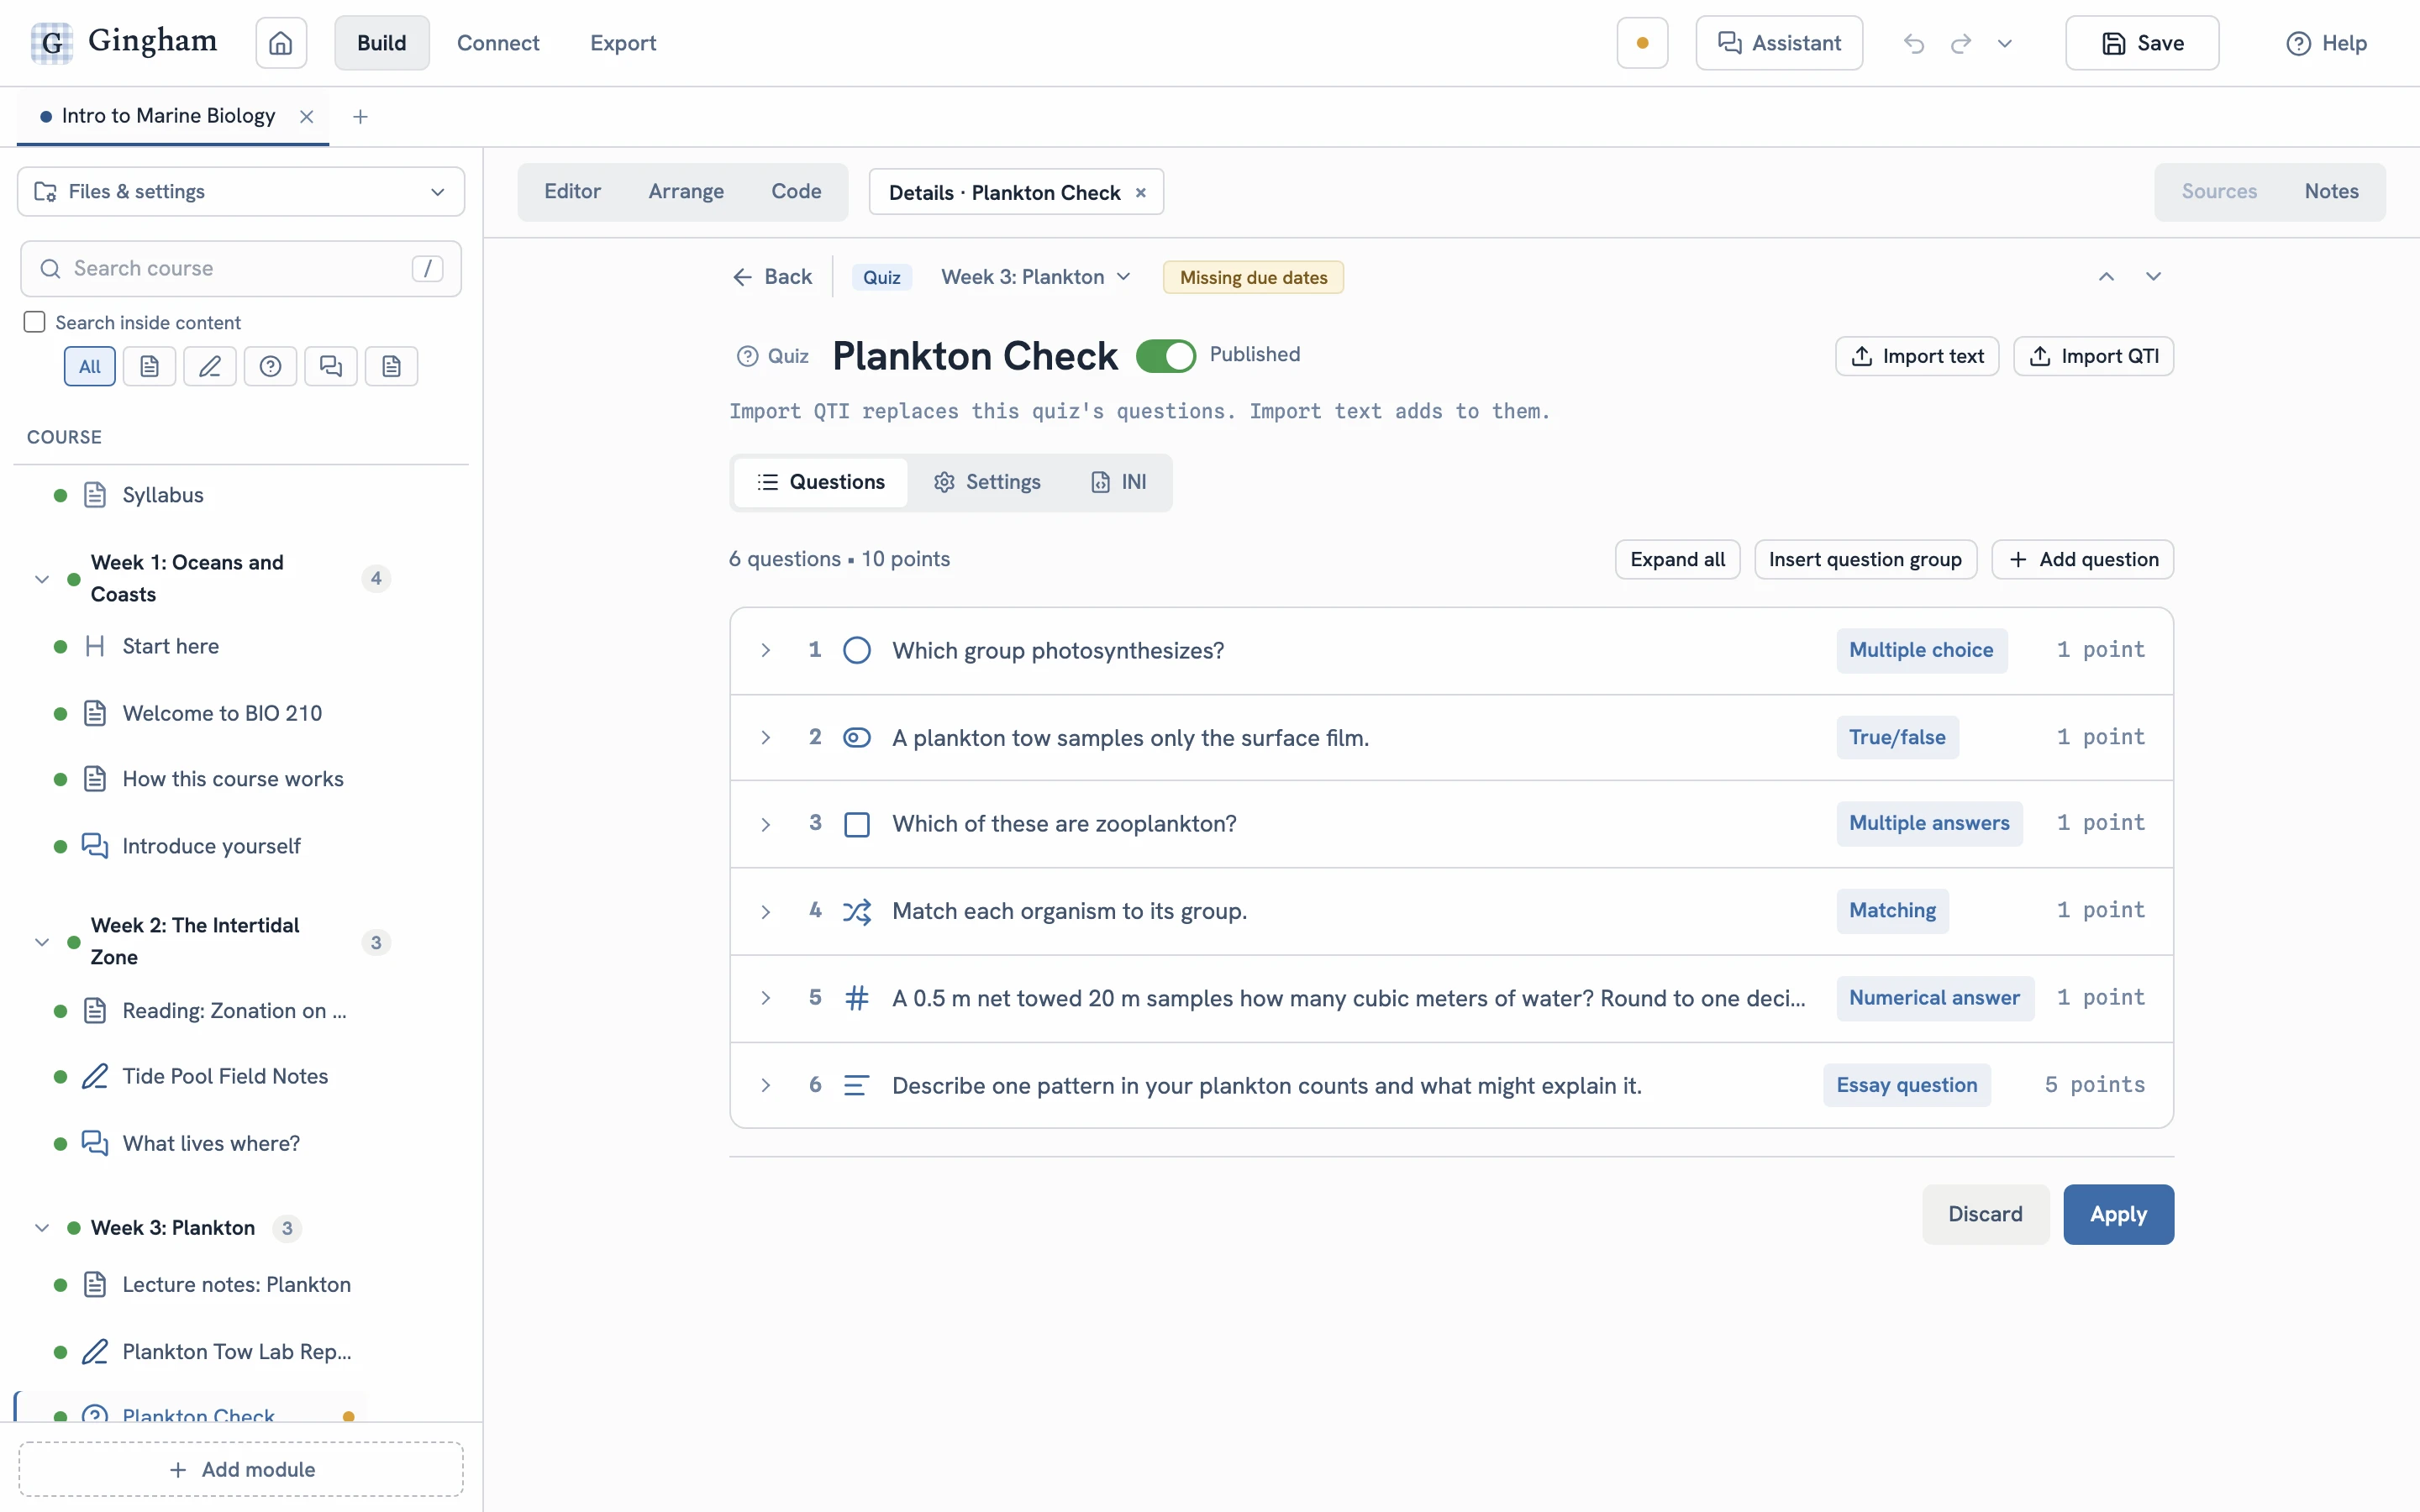Image resolution: width=2420 pixels, height=1512 pixels.
Task: Enable Search inside content checkbox
Action: pyautogui.click(x=35, y=322)
